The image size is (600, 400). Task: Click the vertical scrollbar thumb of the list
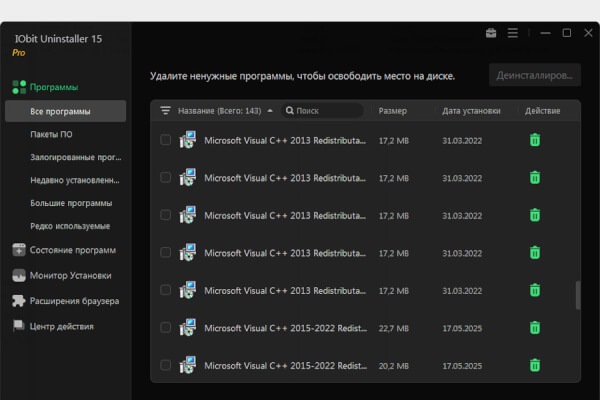click(578, 295)
